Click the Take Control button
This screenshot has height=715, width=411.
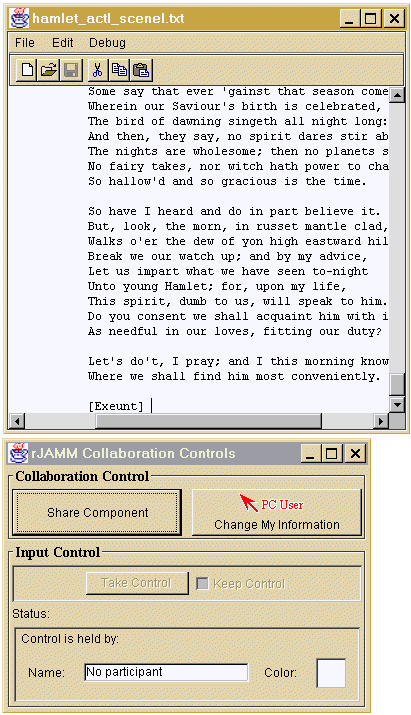pyautogui.click(x=137, y=583)
